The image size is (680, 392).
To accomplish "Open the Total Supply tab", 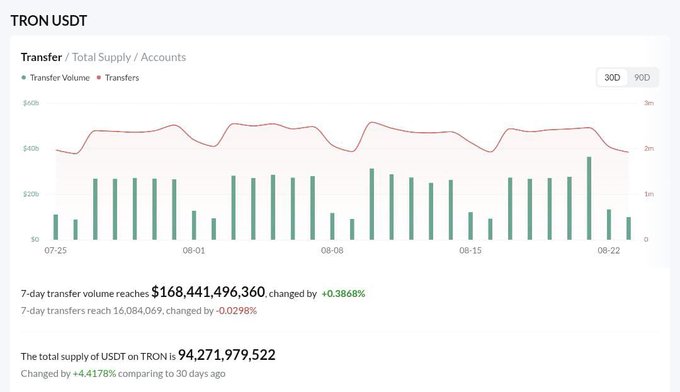I will tap(101, 57).
